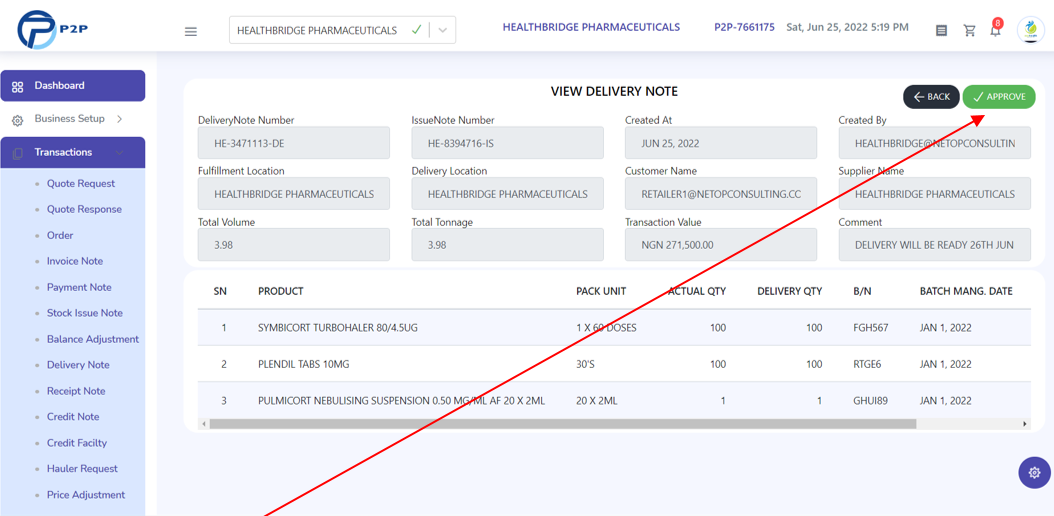Click the Dashboard grid icon
This screenshot has height=516, width=1054.
[18, 86]
